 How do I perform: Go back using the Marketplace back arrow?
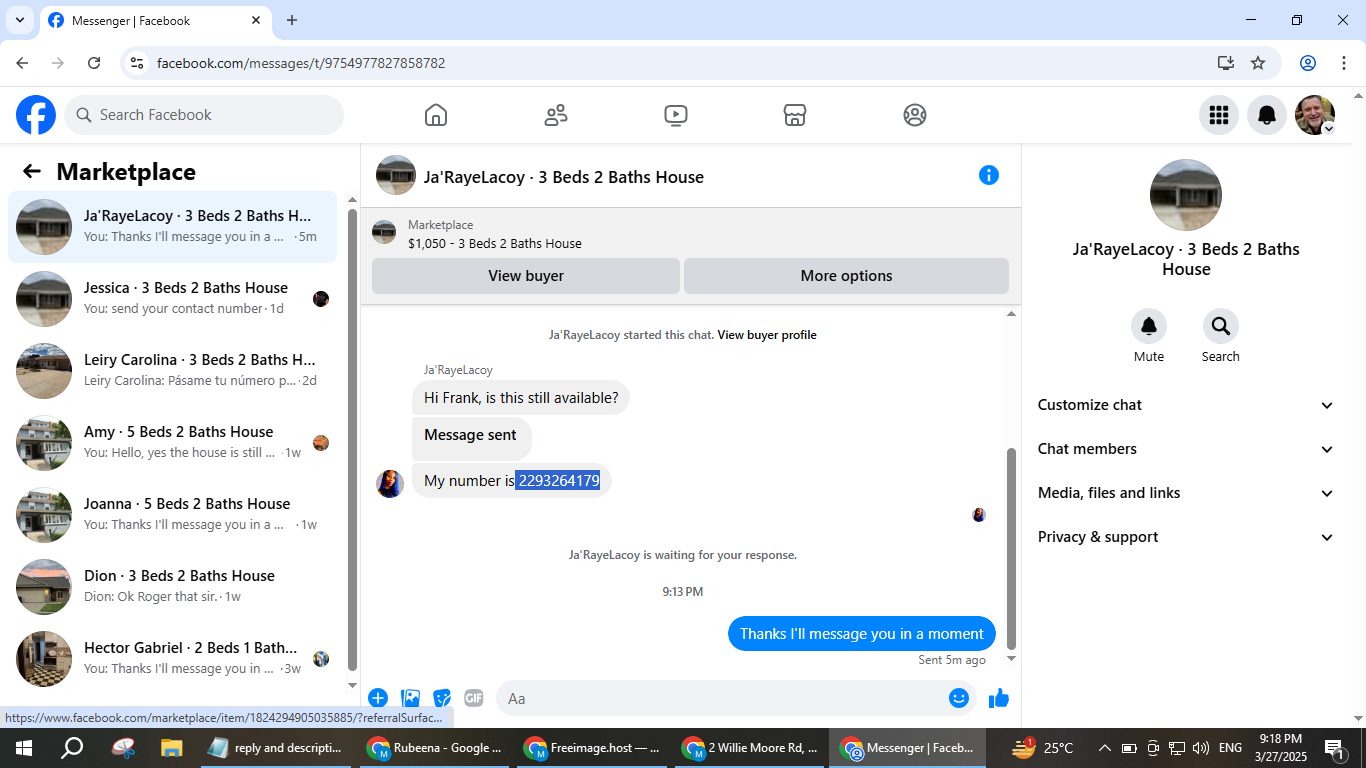tap(32, 172)
